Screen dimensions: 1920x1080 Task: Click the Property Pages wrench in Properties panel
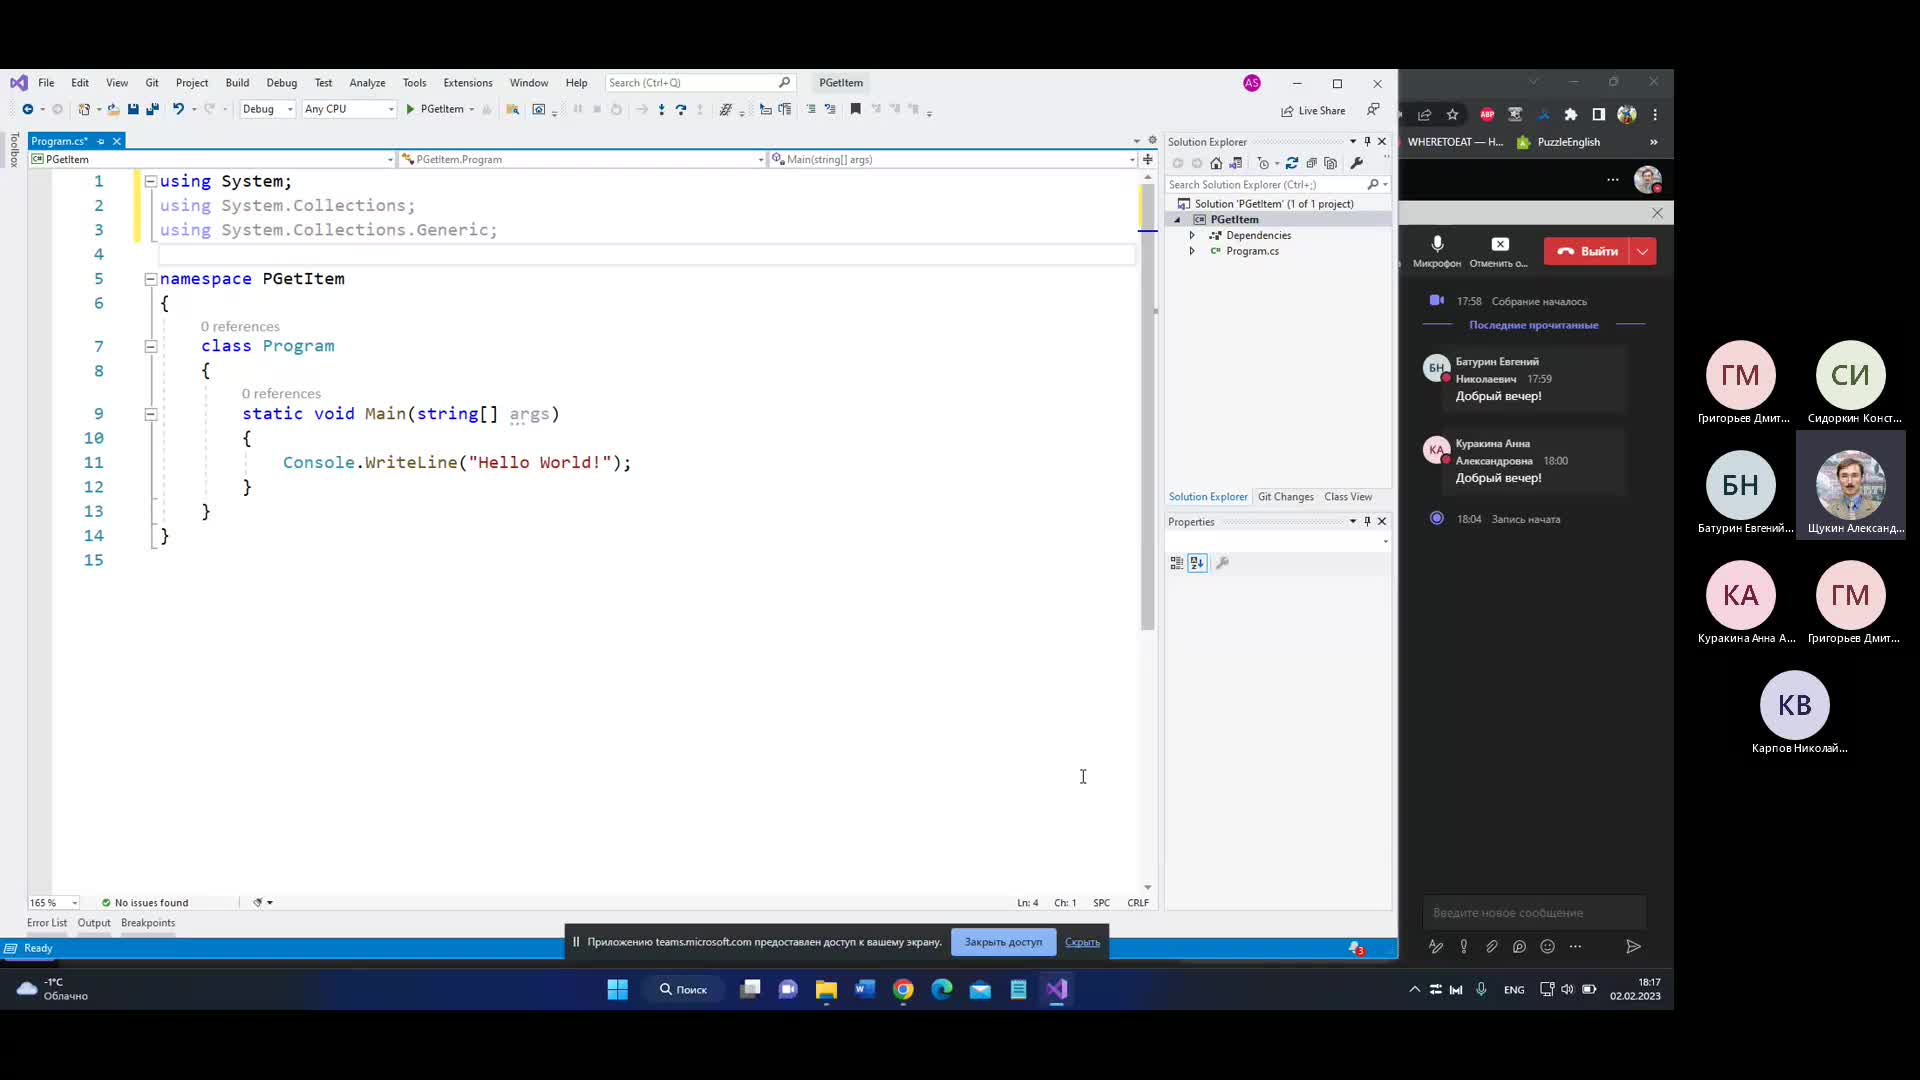(x=1222, y=563)
